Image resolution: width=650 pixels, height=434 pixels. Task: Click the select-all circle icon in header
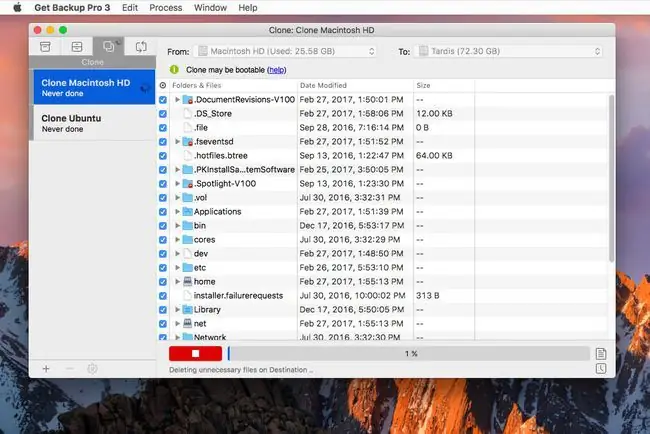coord(163,85)
